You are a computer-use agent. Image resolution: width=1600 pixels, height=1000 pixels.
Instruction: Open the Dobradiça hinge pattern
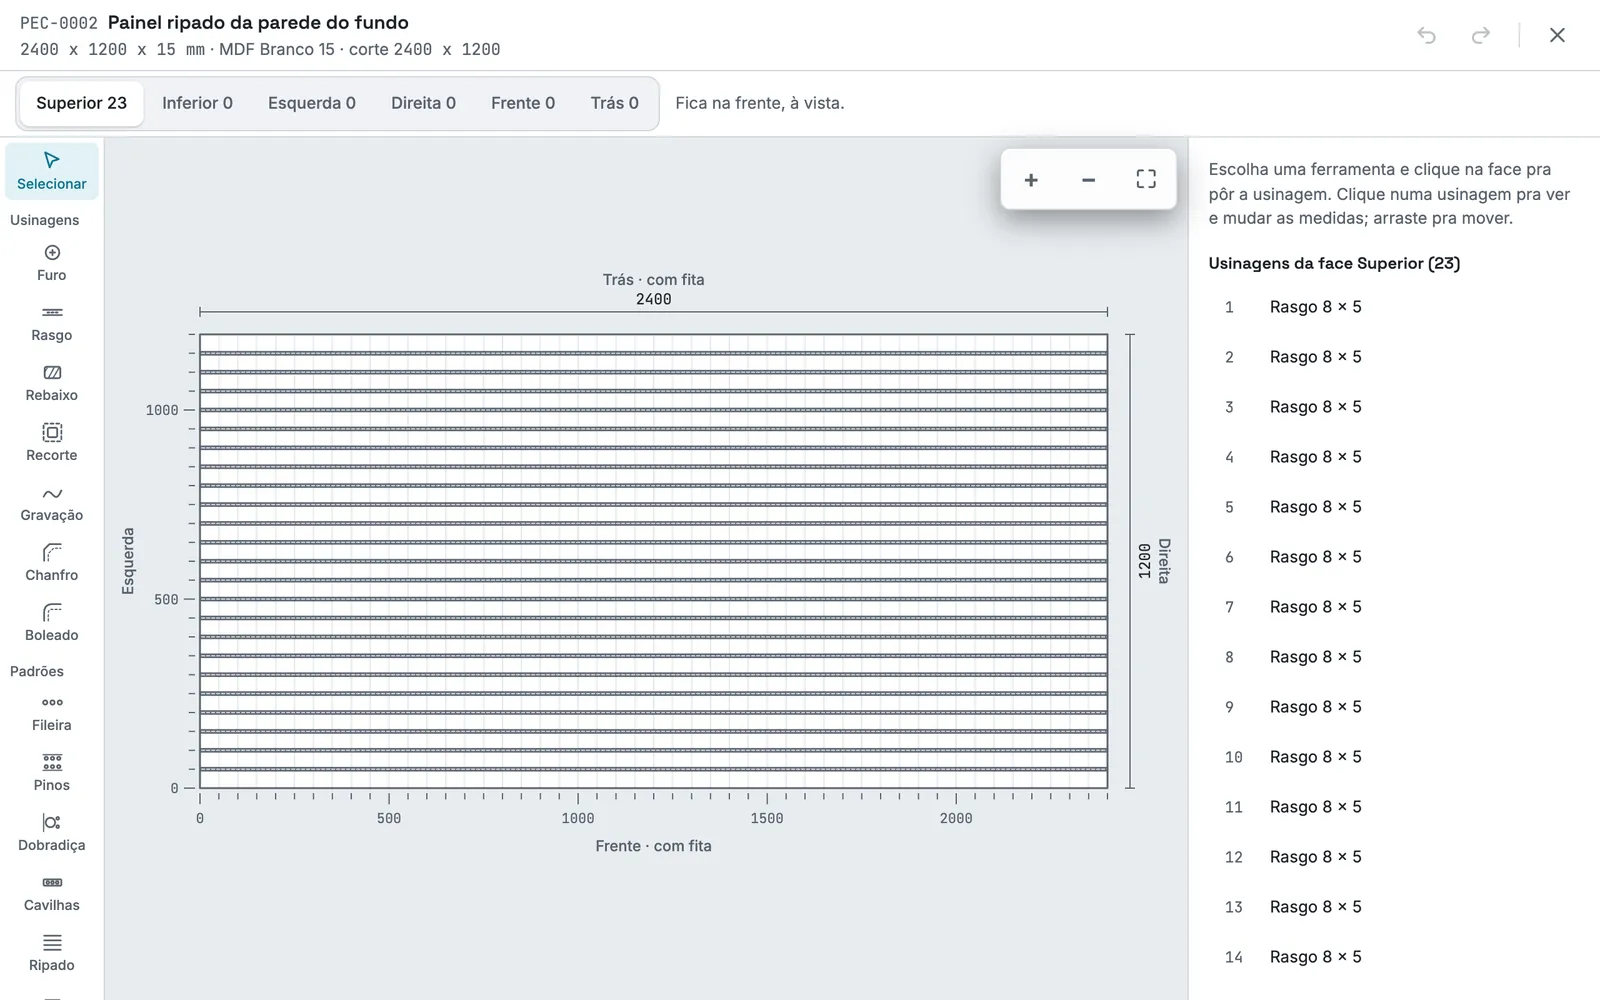pos(52,833)
